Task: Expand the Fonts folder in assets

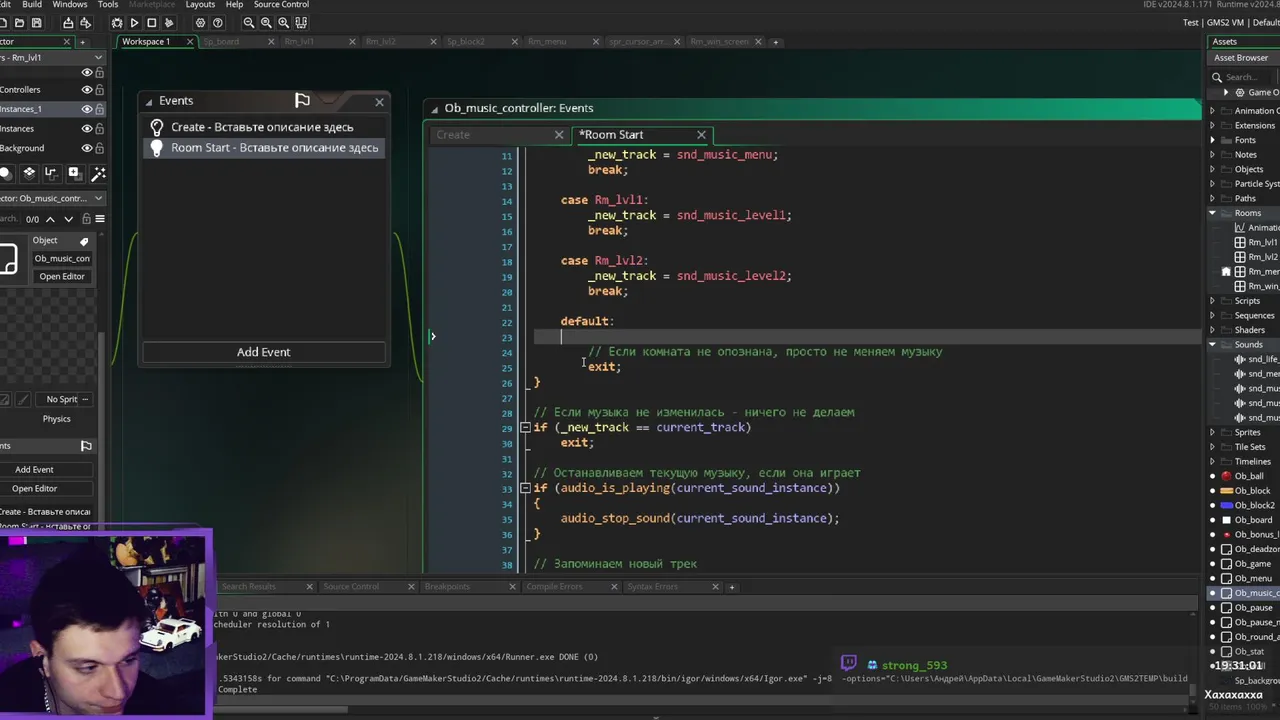Action: click(1213, 140)
